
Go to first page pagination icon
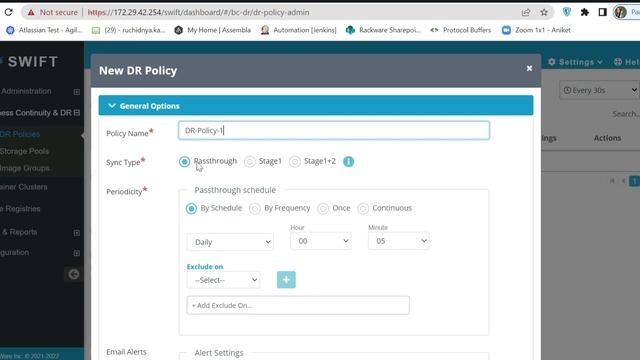click(612, 181)
